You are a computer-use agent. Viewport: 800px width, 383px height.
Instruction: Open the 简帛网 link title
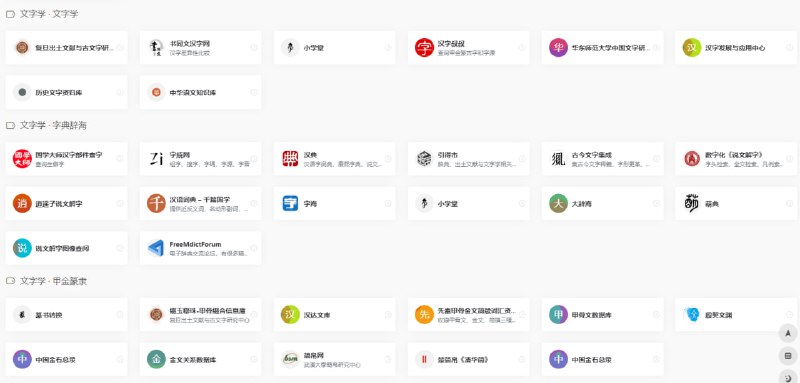point(314,355)
